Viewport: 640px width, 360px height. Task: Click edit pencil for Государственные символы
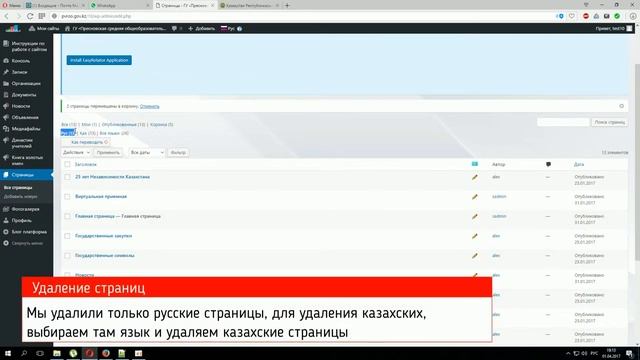475,256
